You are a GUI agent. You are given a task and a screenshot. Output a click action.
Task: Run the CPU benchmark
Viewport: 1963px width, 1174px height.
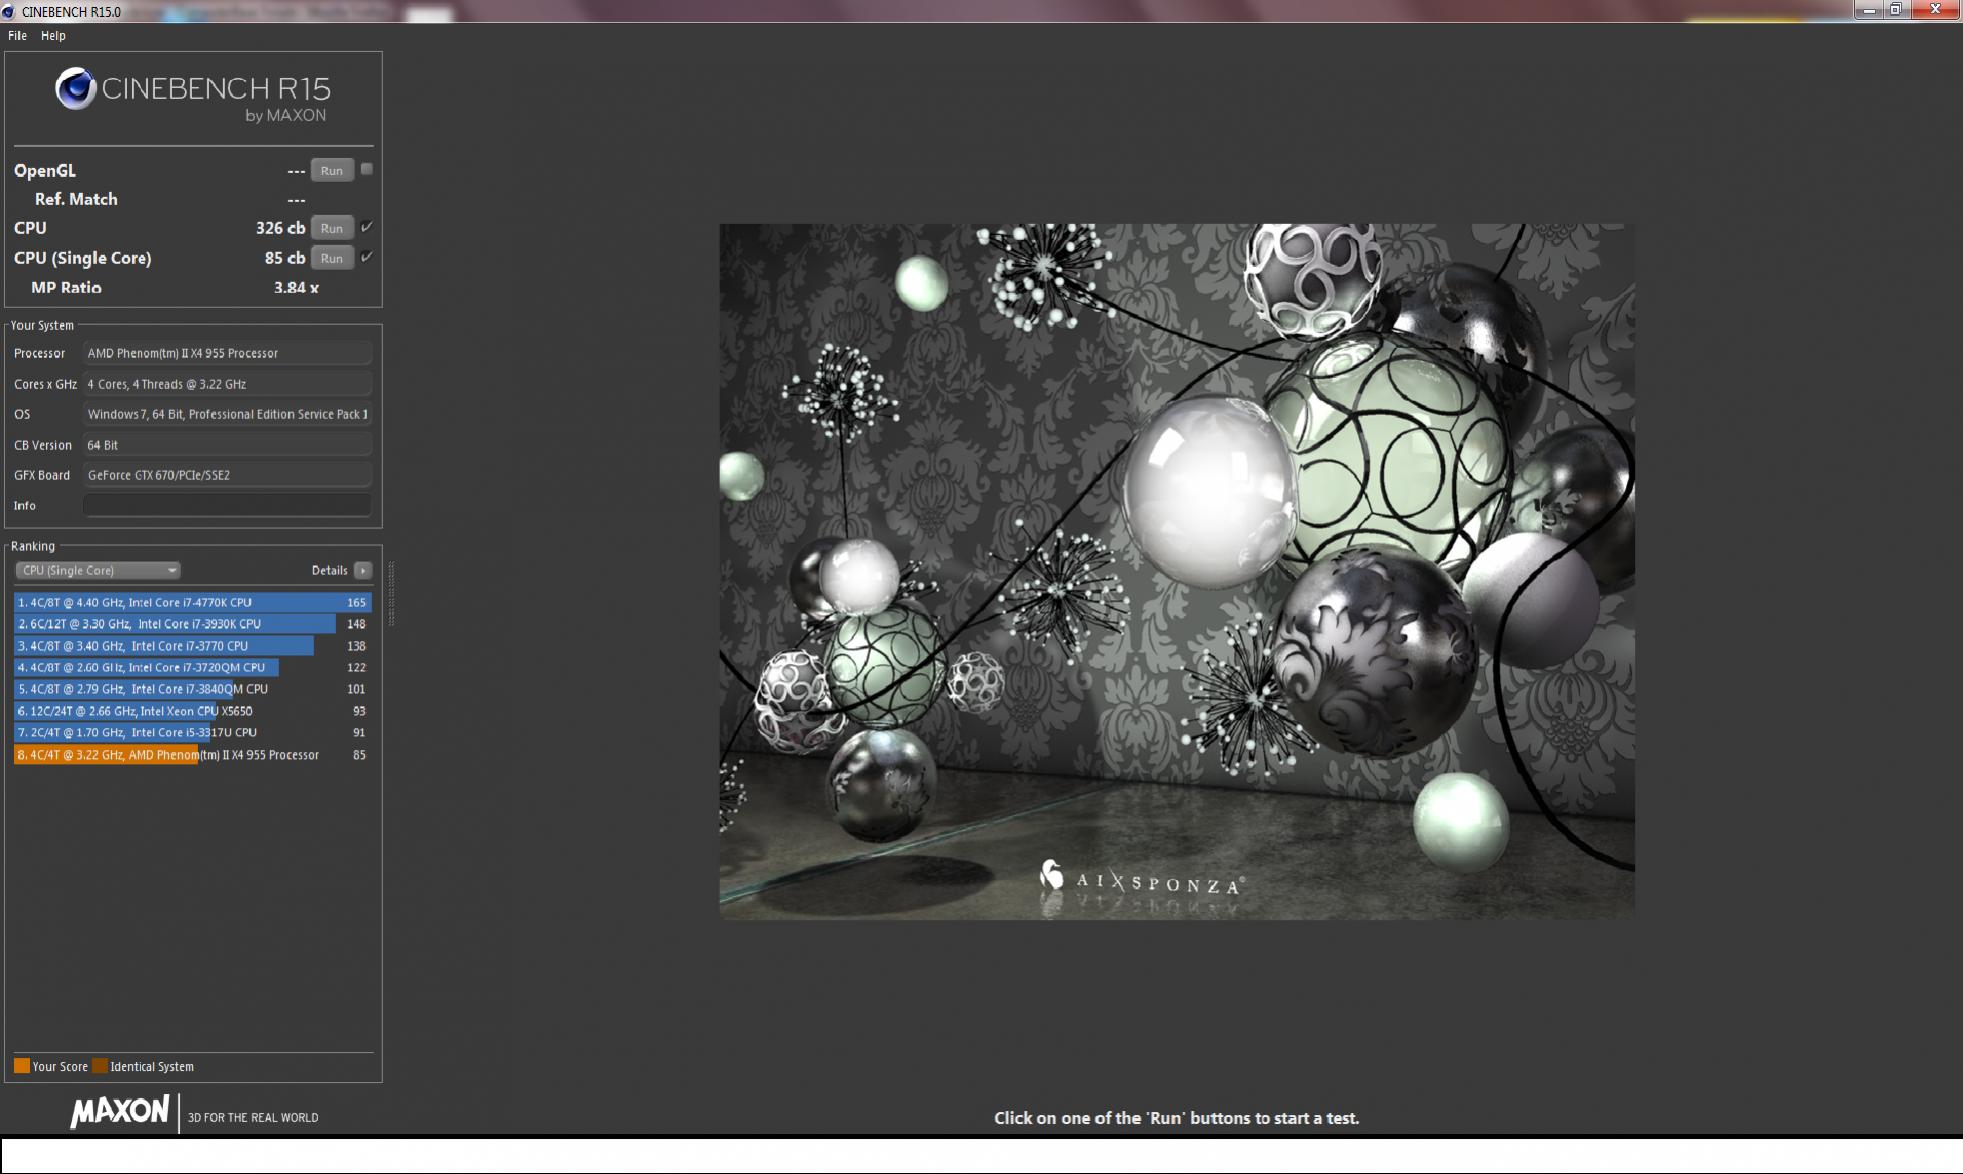coord(331,228)
